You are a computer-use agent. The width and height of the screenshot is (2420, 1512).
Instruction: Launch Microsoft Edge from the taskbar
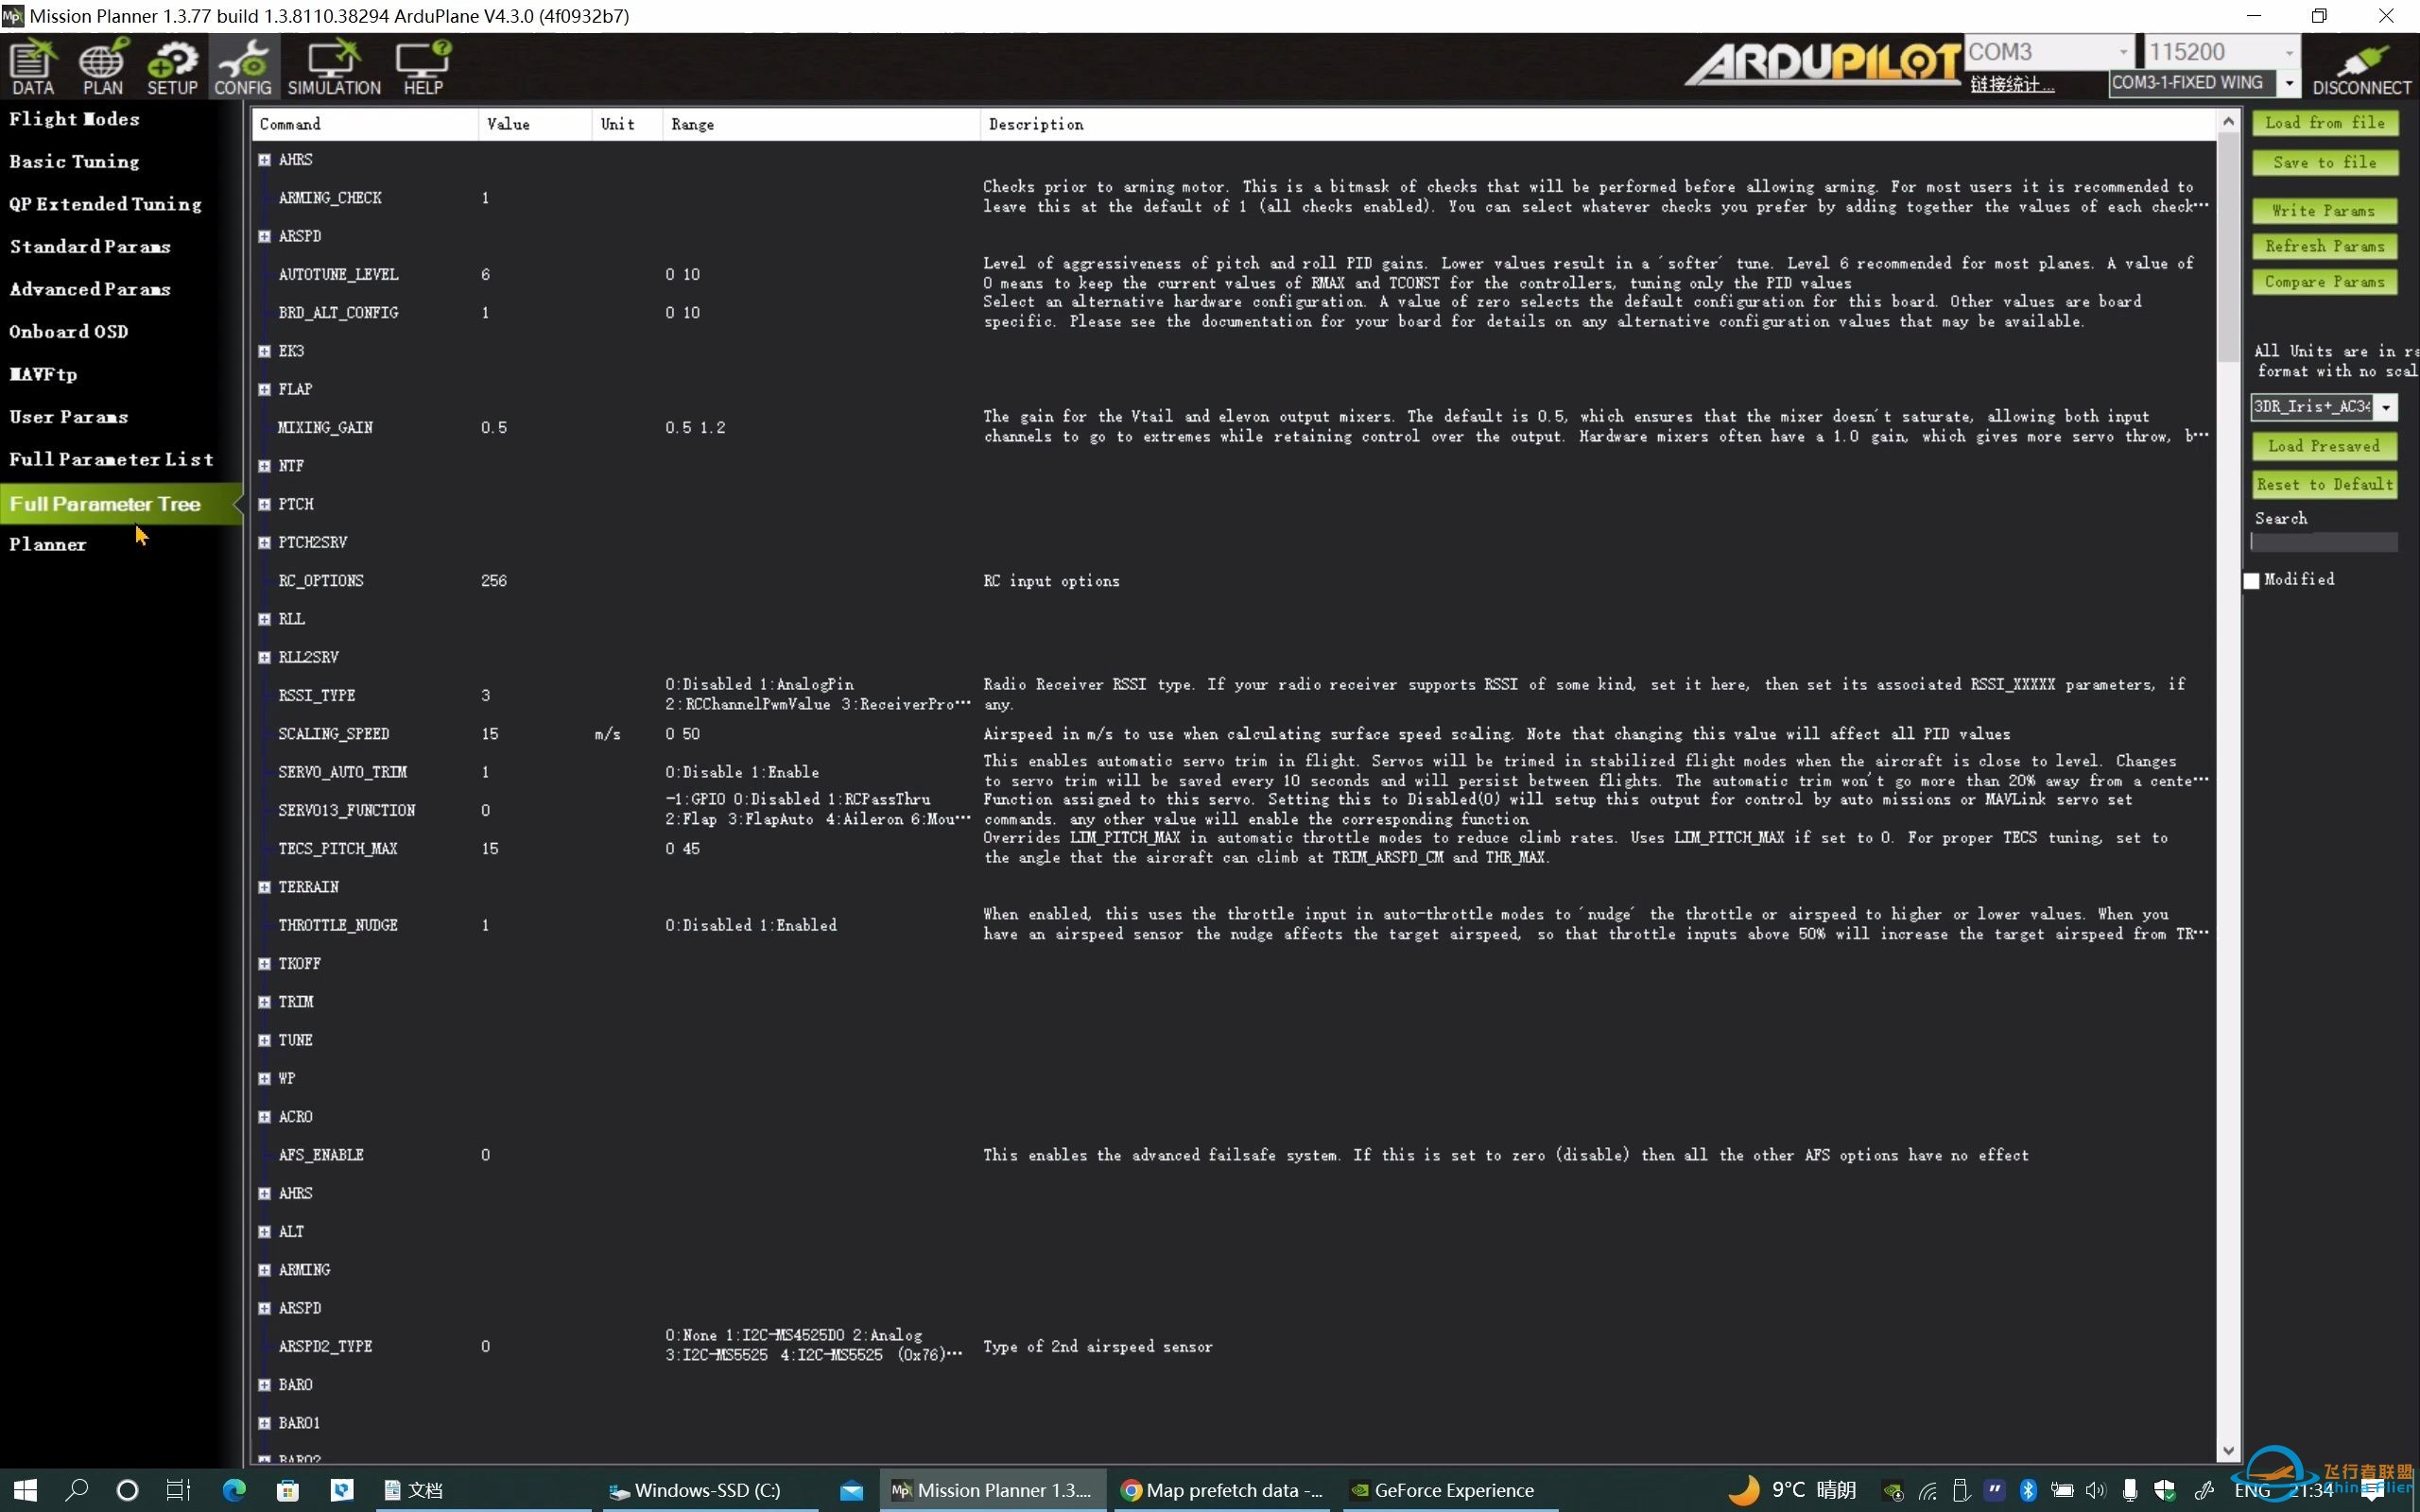pyautogui.click(x=234, y=1490)
